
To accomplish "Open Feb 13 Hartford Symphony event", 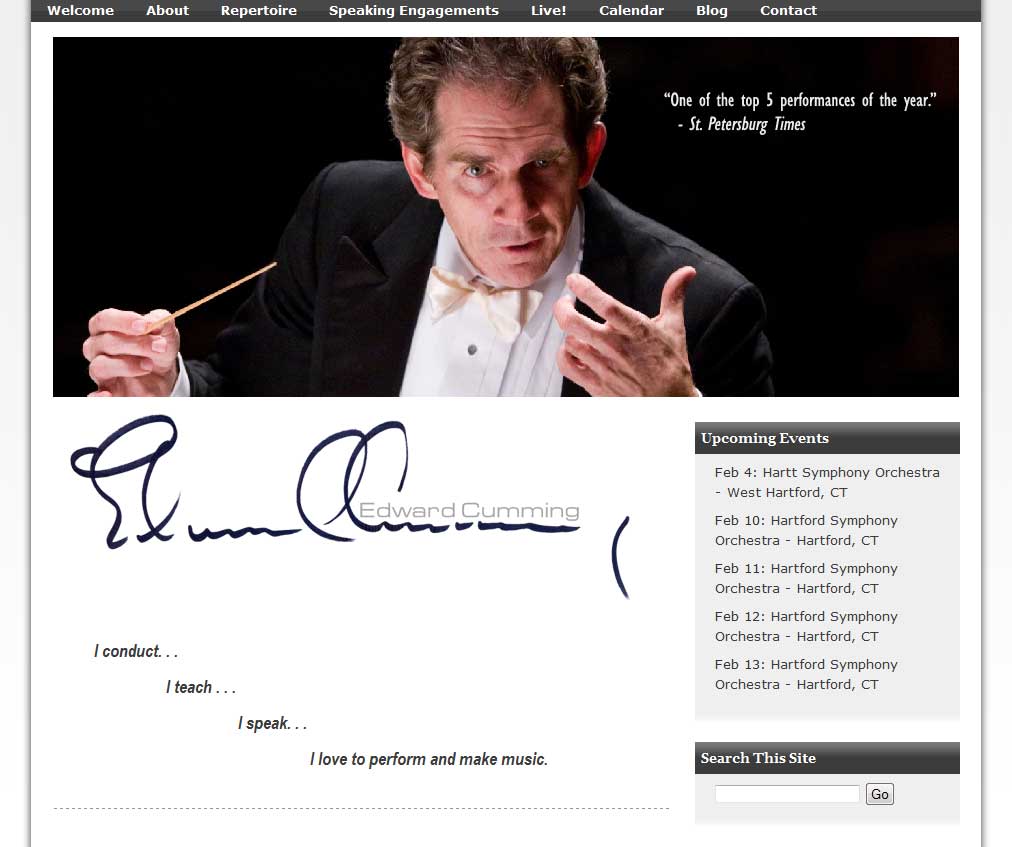I will 806,674.
